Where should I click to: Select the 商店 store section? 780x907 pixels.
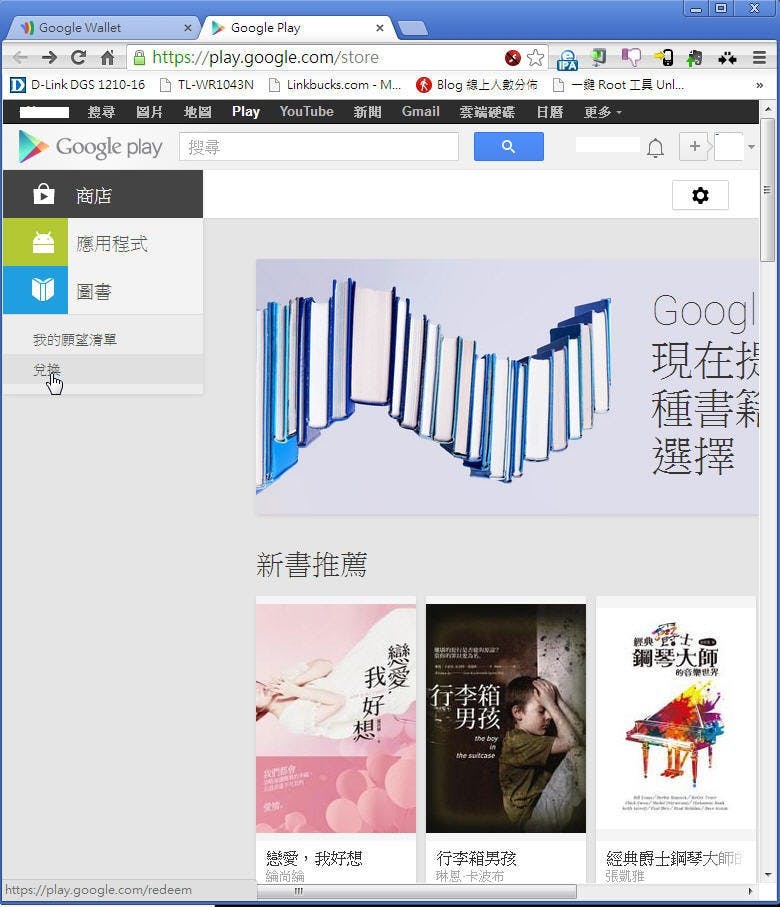click(x=103, y=194)
